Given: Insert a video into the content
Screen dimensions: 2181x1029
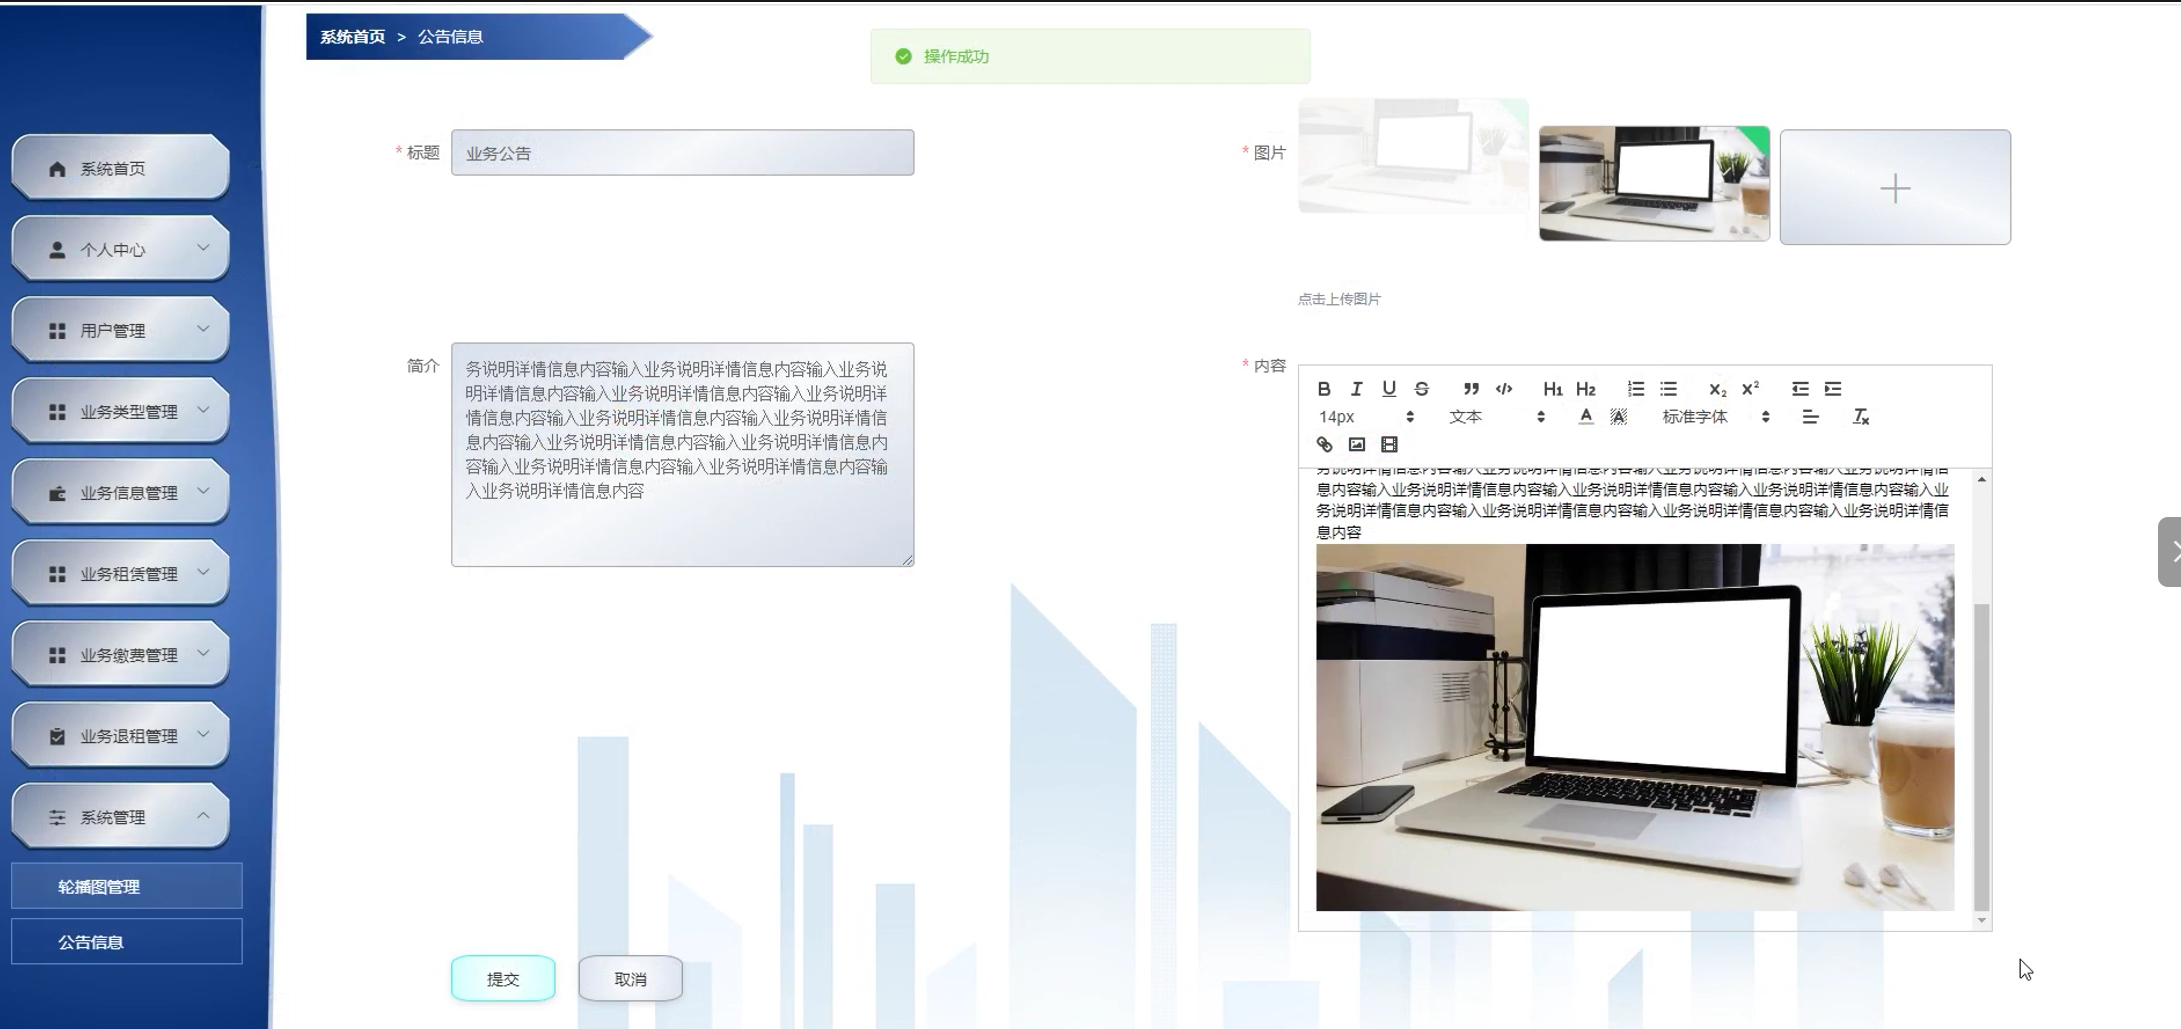Looking at the screenshot, I should (1389, 445).
